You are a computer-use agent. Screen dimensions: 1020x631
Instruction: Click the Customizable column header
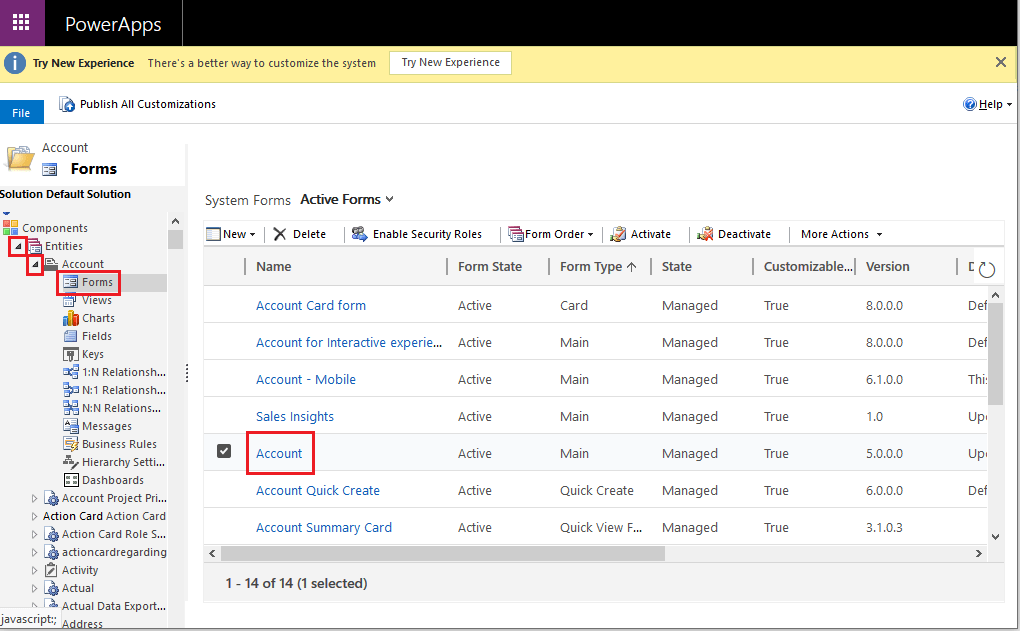tap(808, 267)
